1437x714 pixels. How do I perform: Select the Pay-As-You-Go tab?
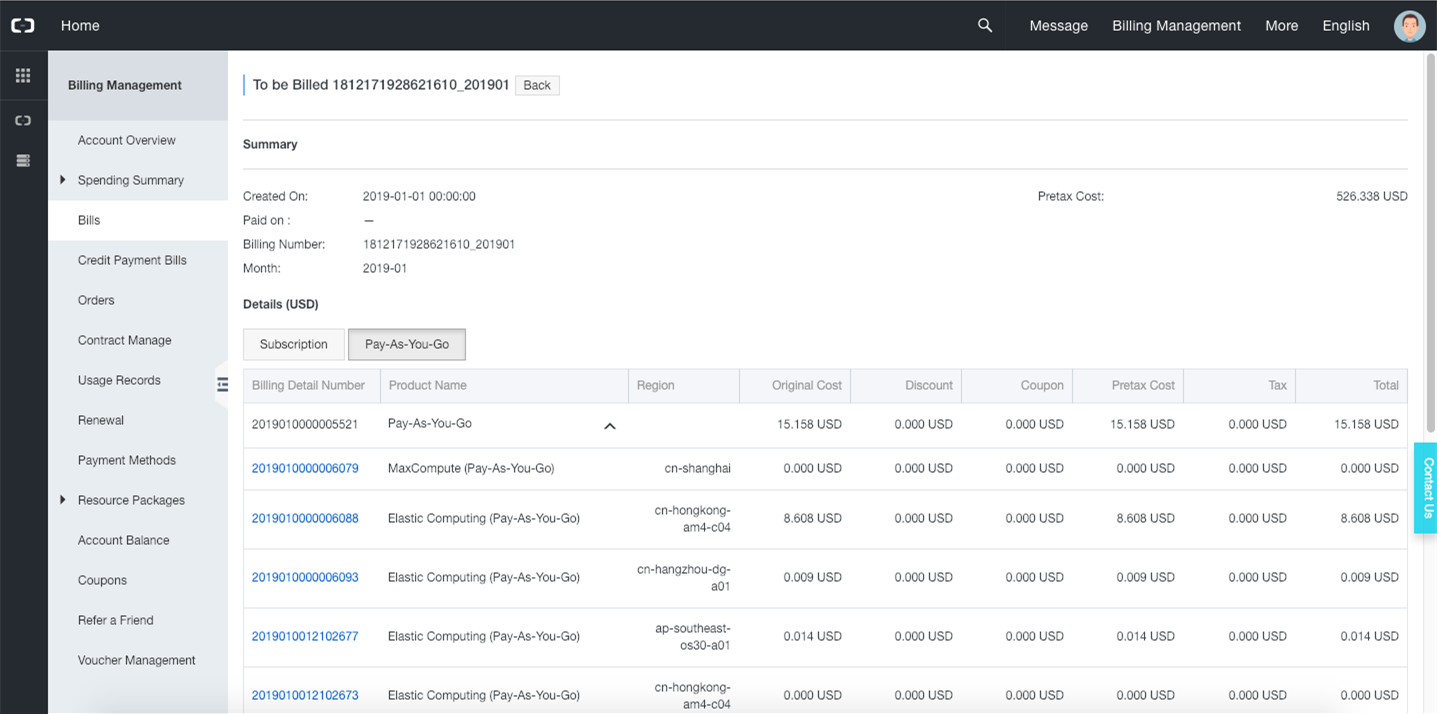click(407, 344)
